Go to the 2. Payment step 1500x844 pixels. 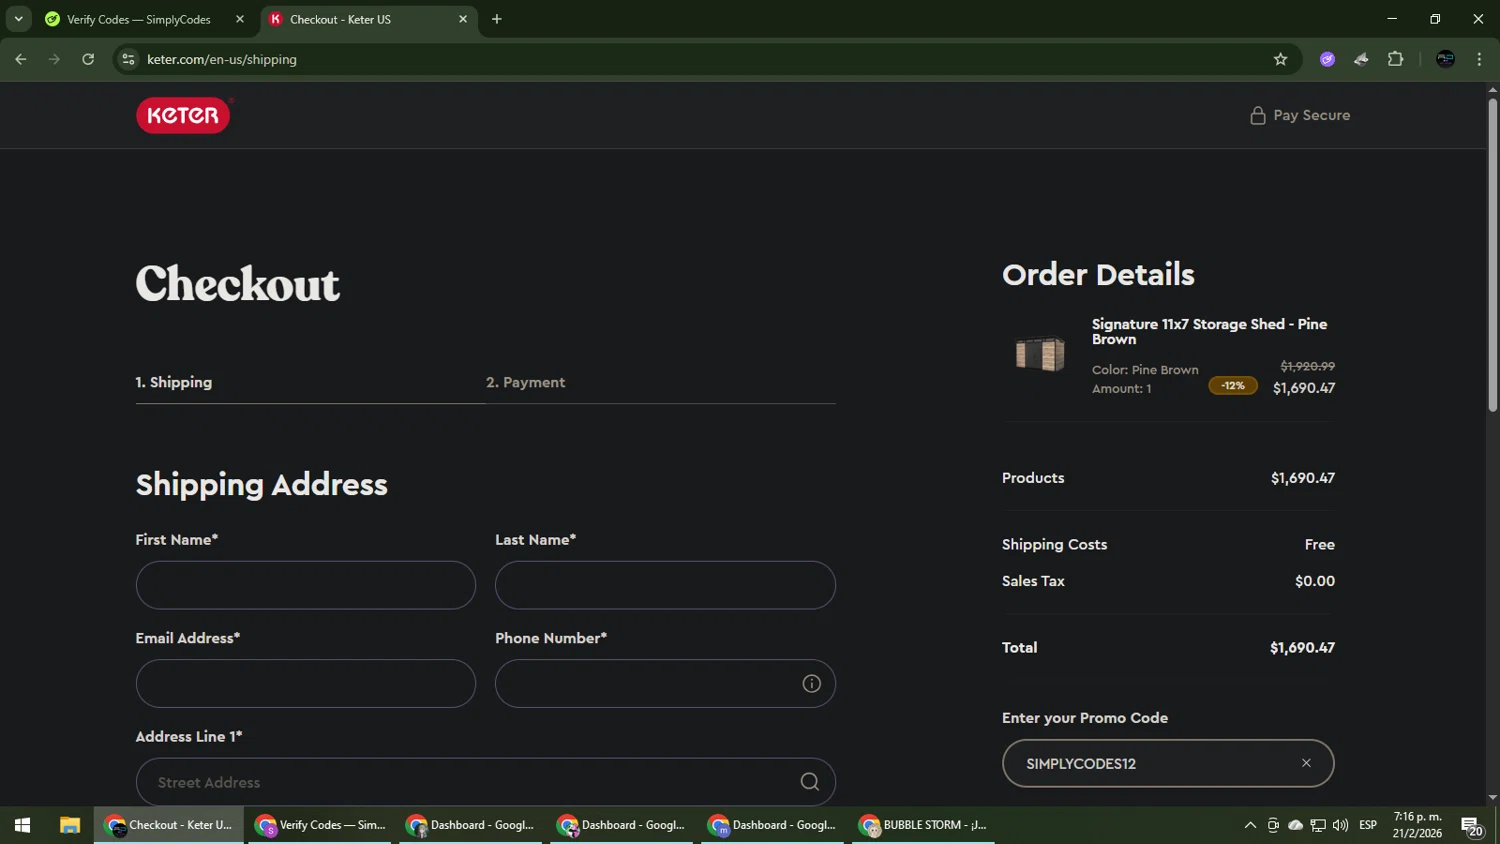point(525,382)
